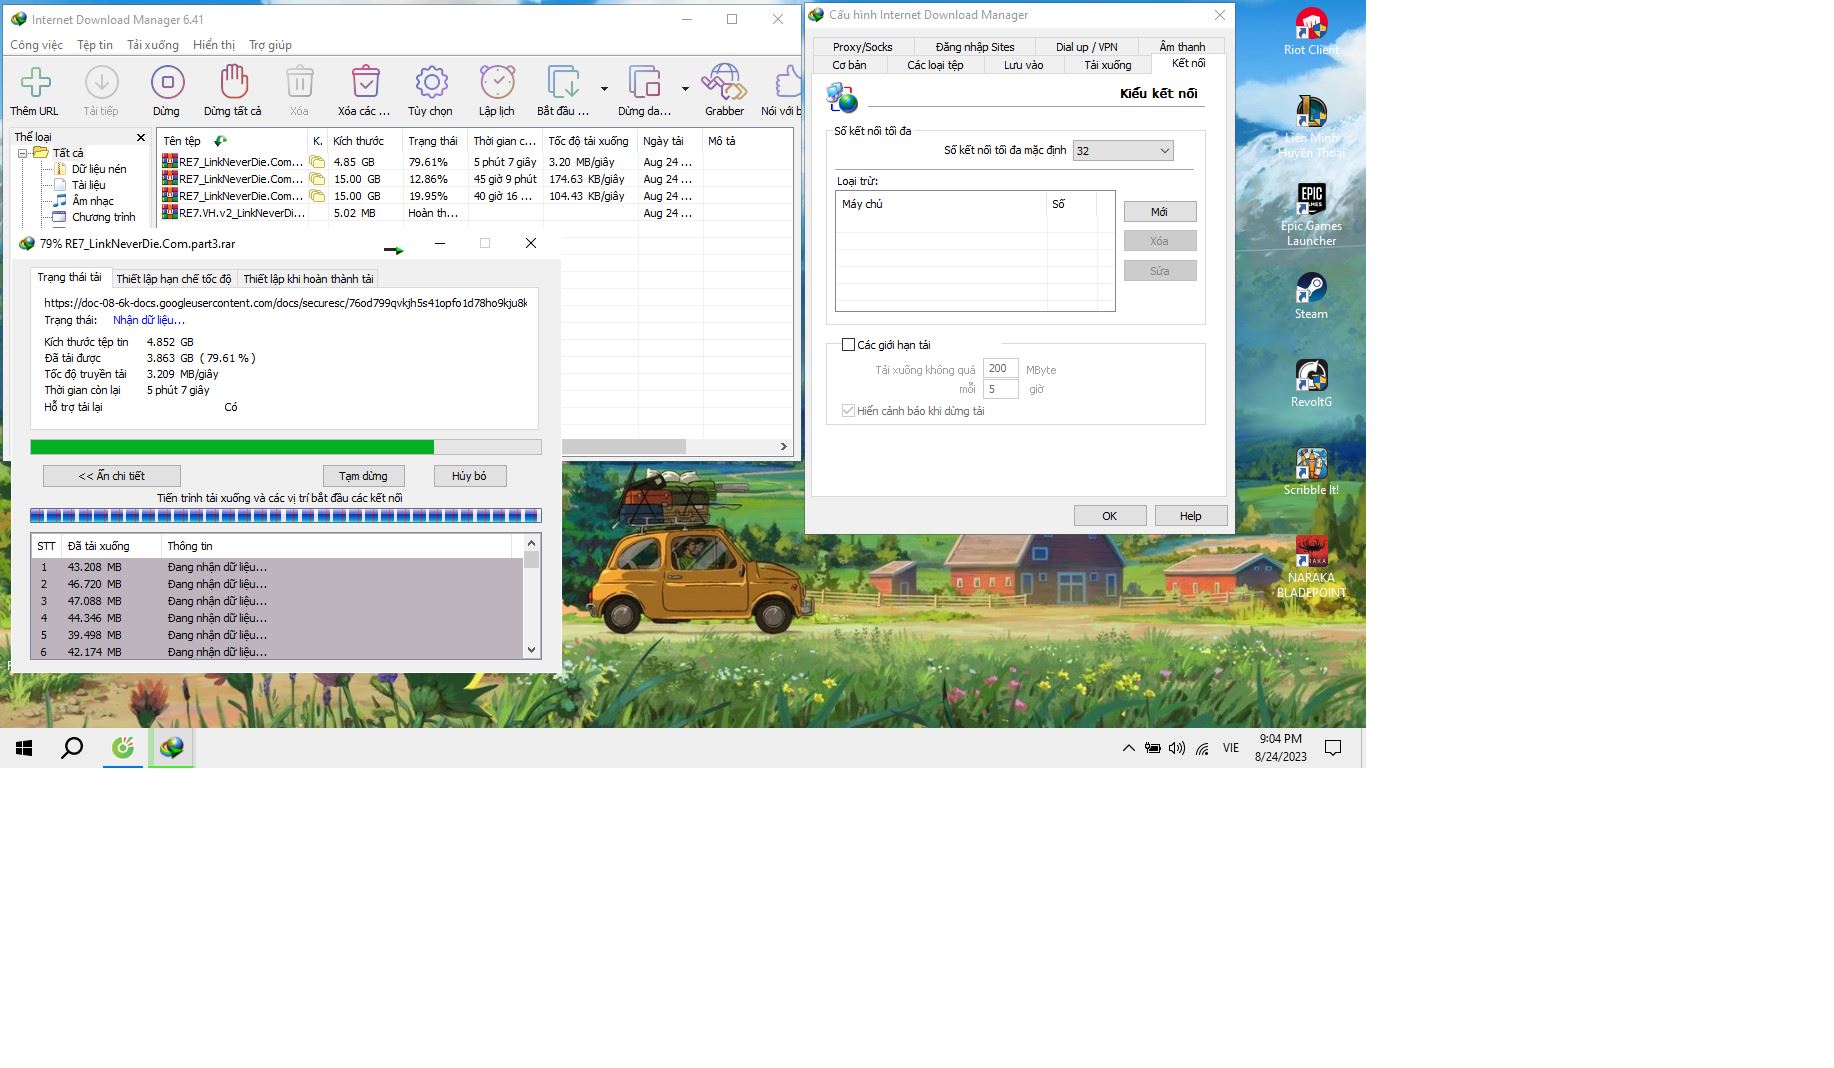Collapse the Tất cả category tree node
The height and width of the screenshot is (1068, 1834).
tap(22, 153)
